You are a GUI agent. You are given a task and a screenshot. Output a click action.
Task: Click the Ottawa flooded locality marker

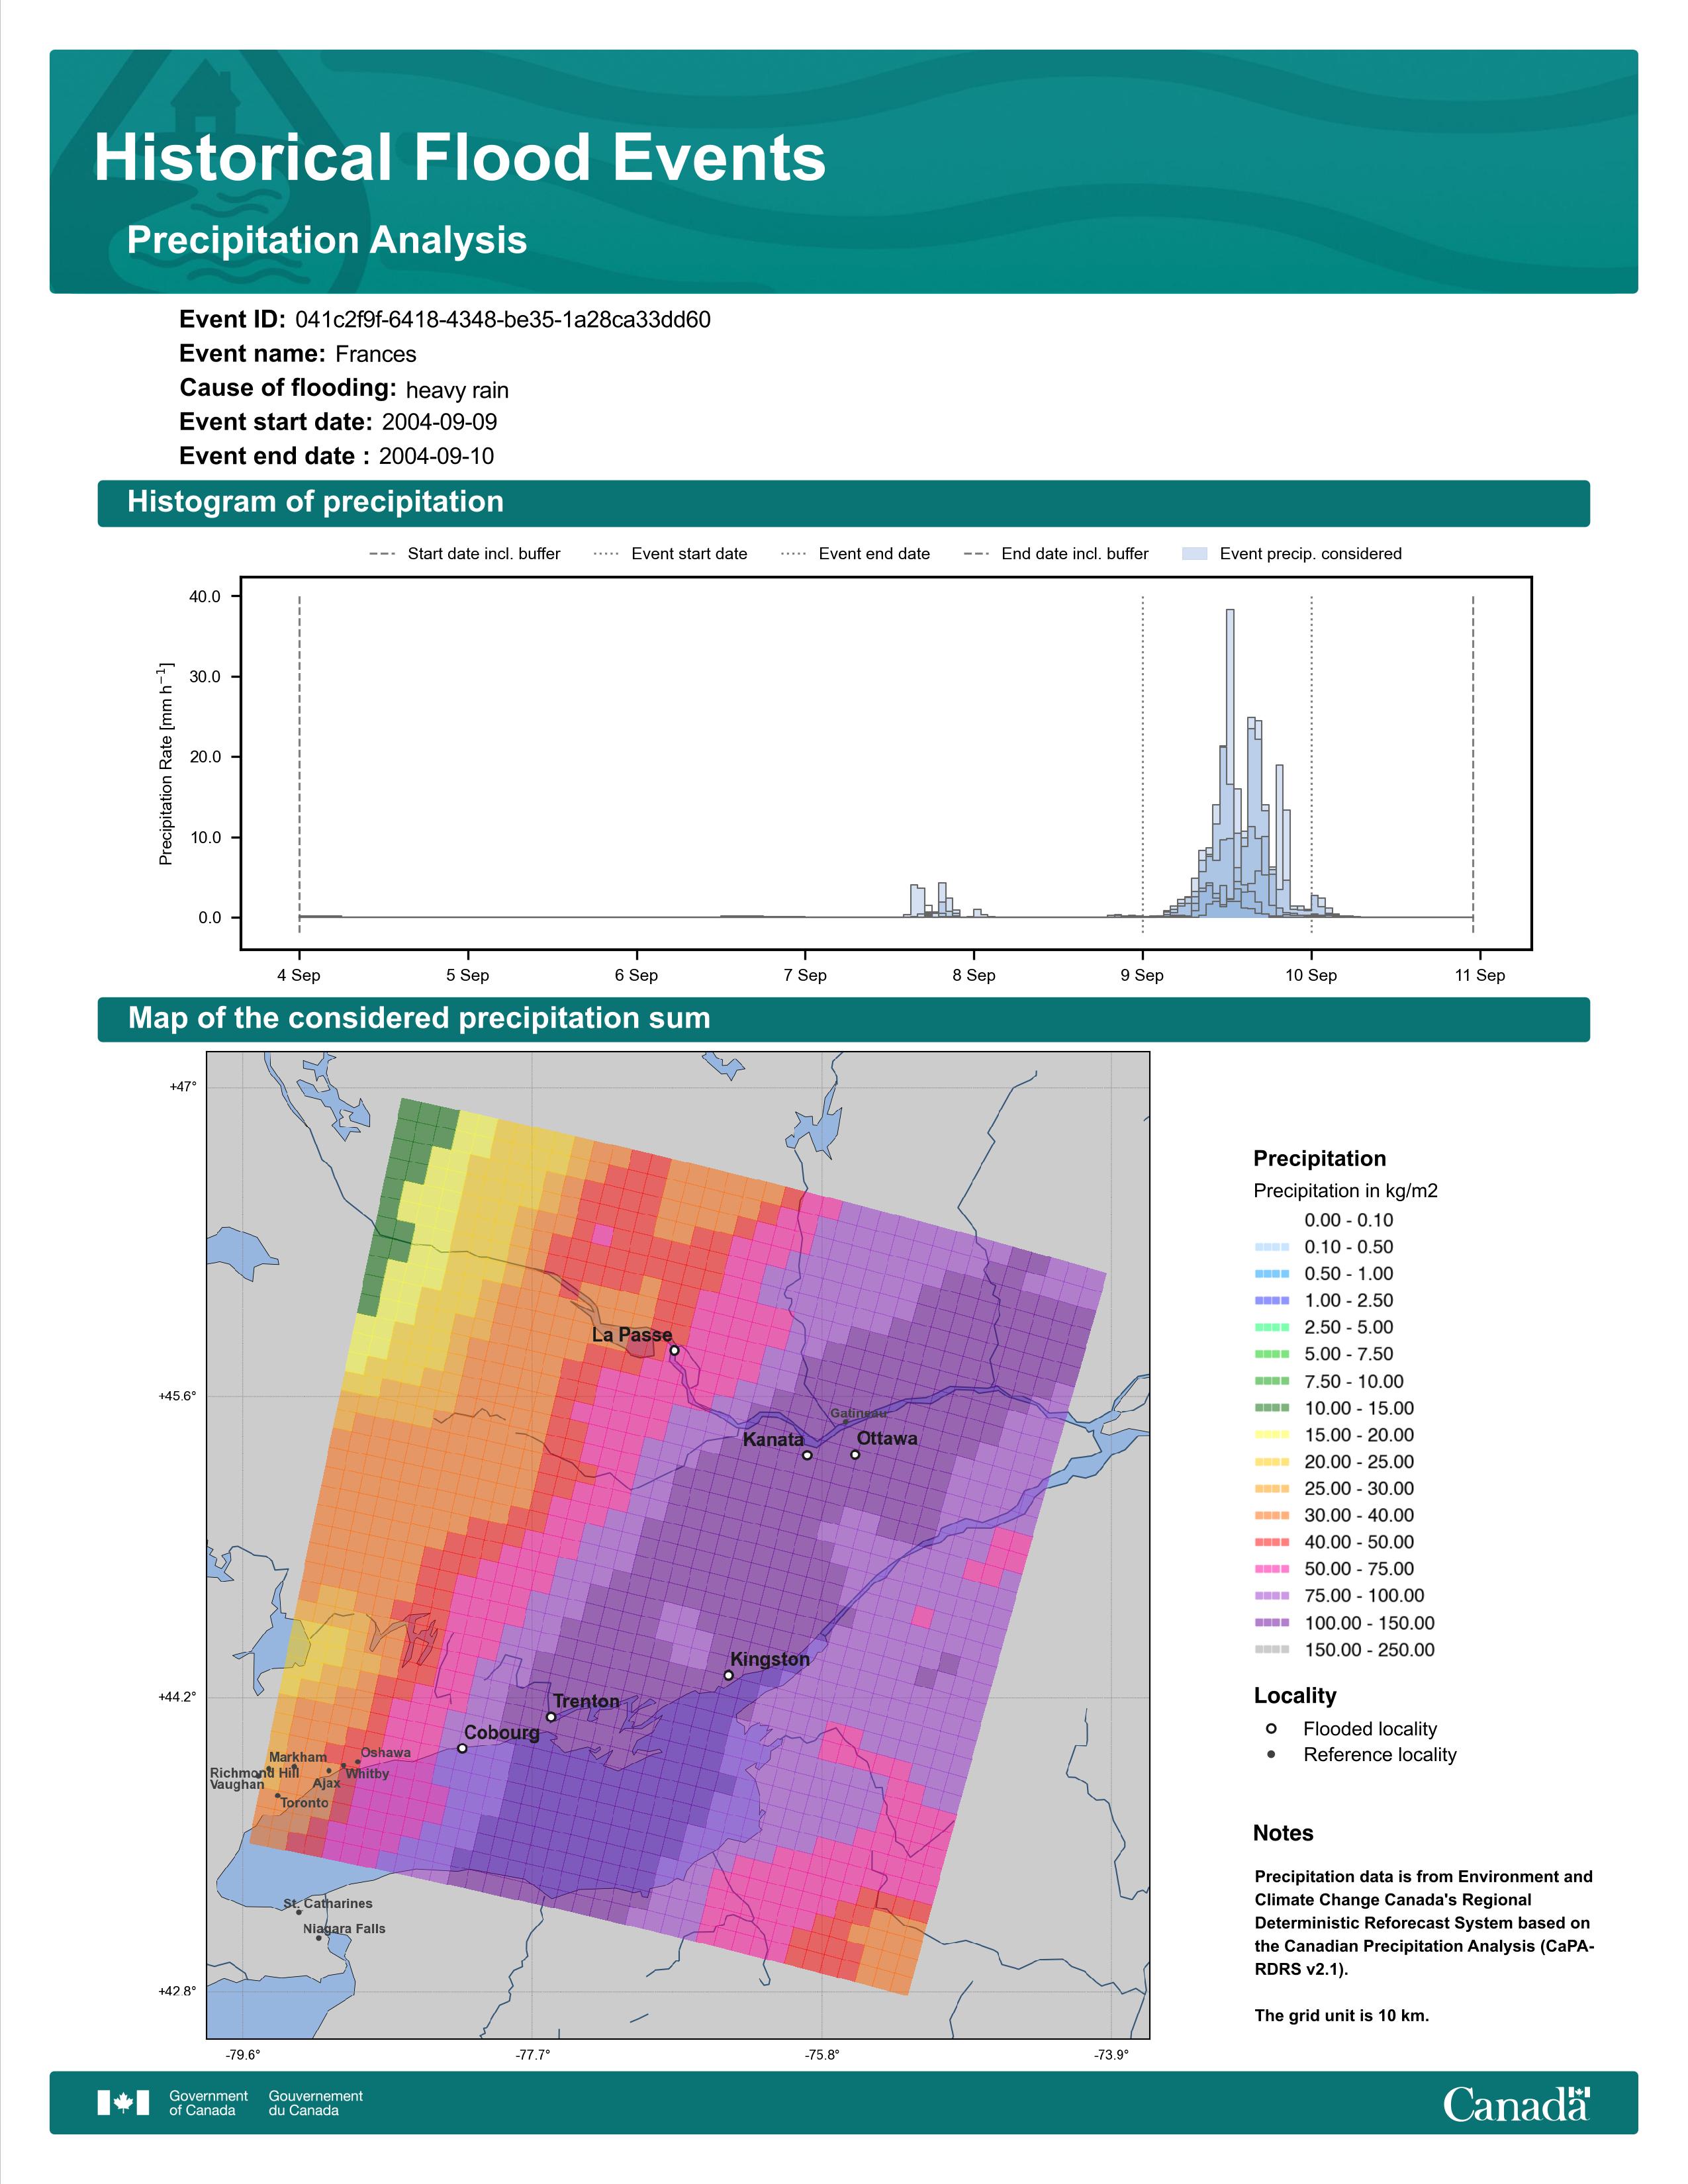tap(855, 1455)
